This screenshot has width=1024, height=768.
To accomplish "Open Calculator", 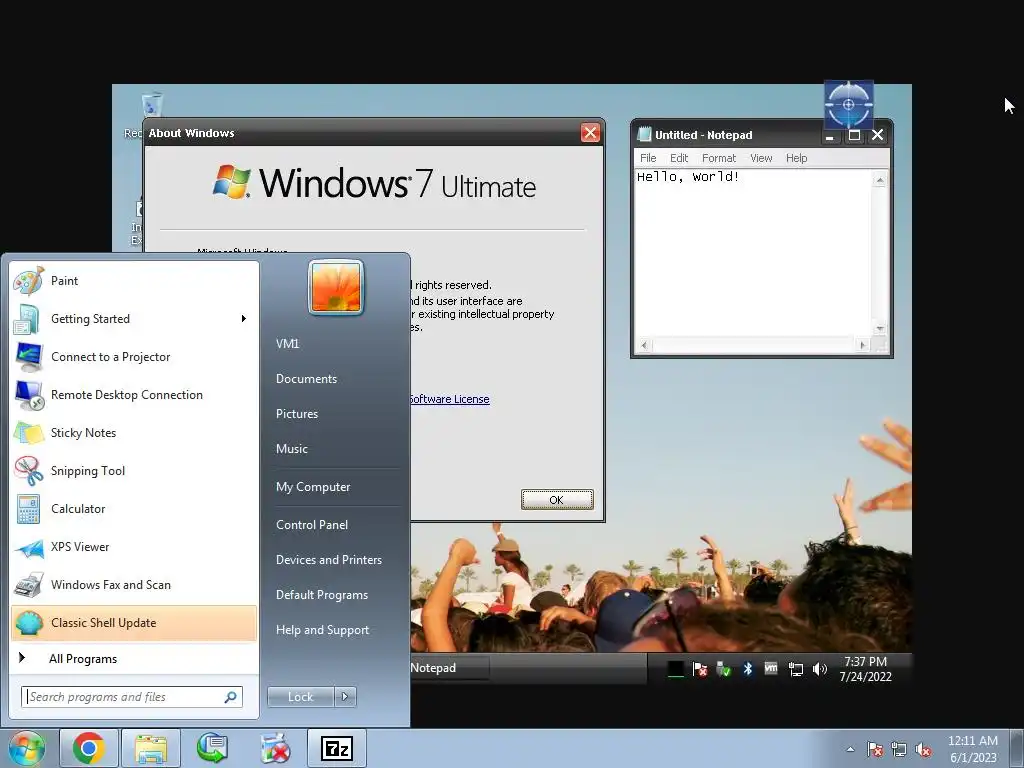I will 134,509.
